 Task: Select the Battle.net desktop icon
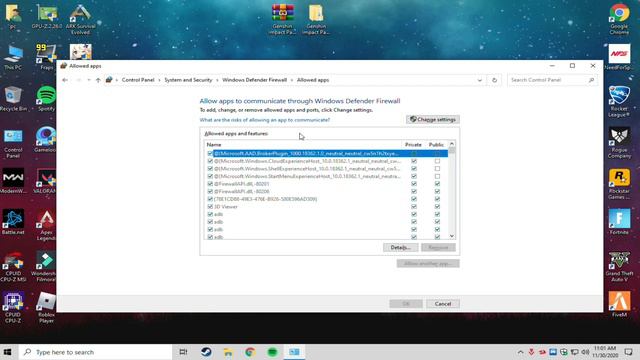(x=13, y=222)
